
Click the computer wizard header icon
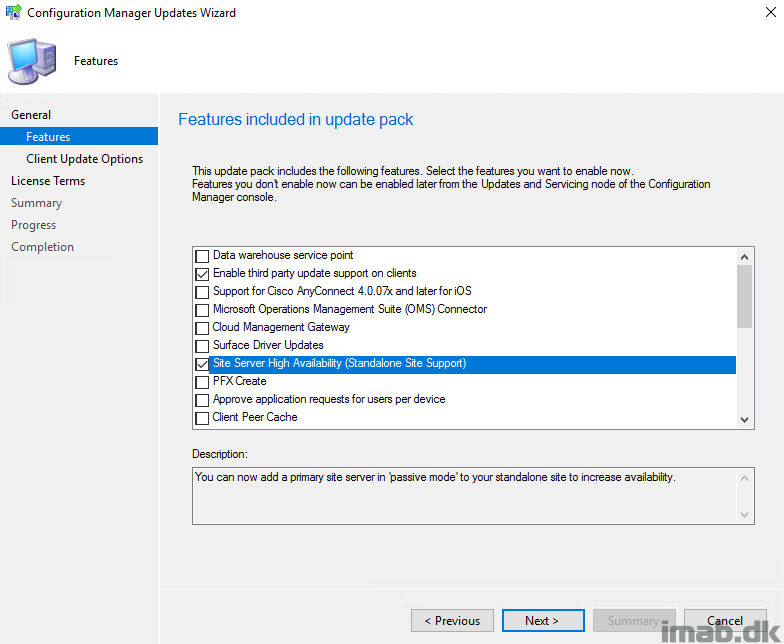pos(32,62)
